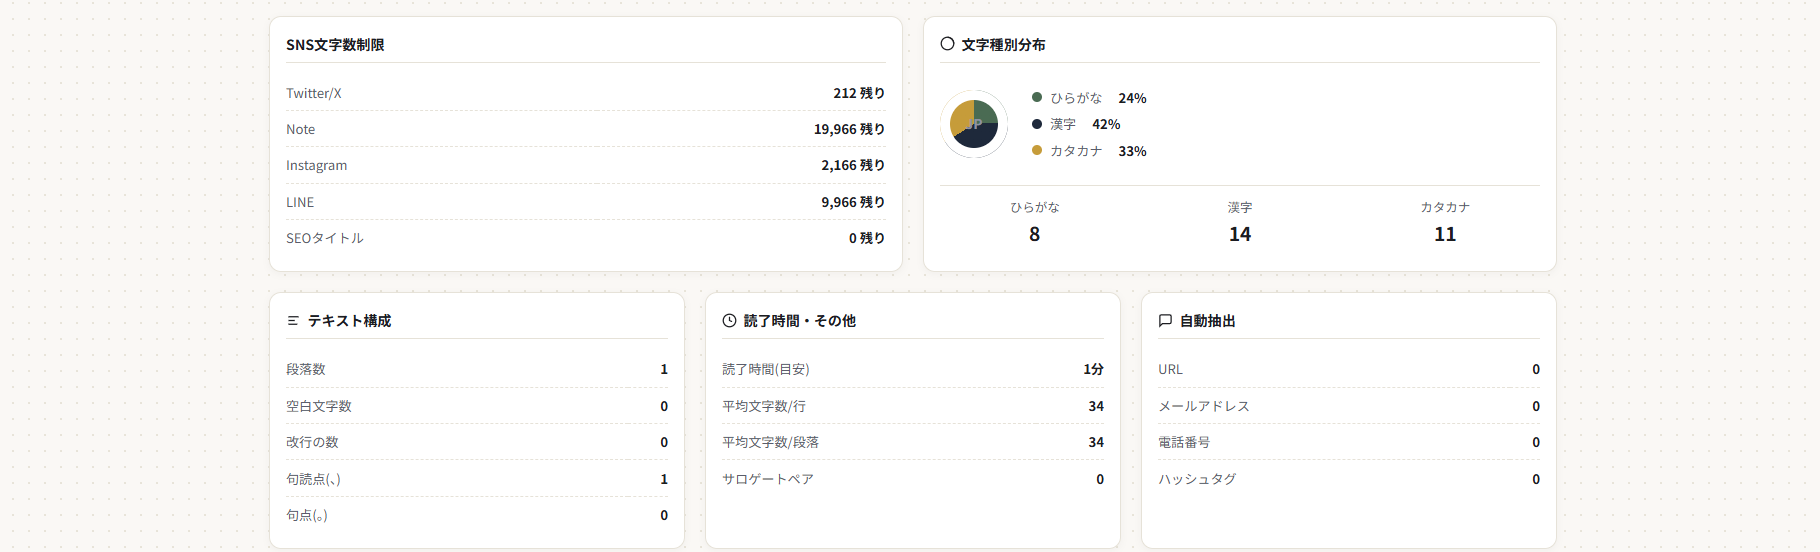Screen dimensions: 1820x552
Task: Select the サロゲートペア row label
Action: tap(768, 479)
